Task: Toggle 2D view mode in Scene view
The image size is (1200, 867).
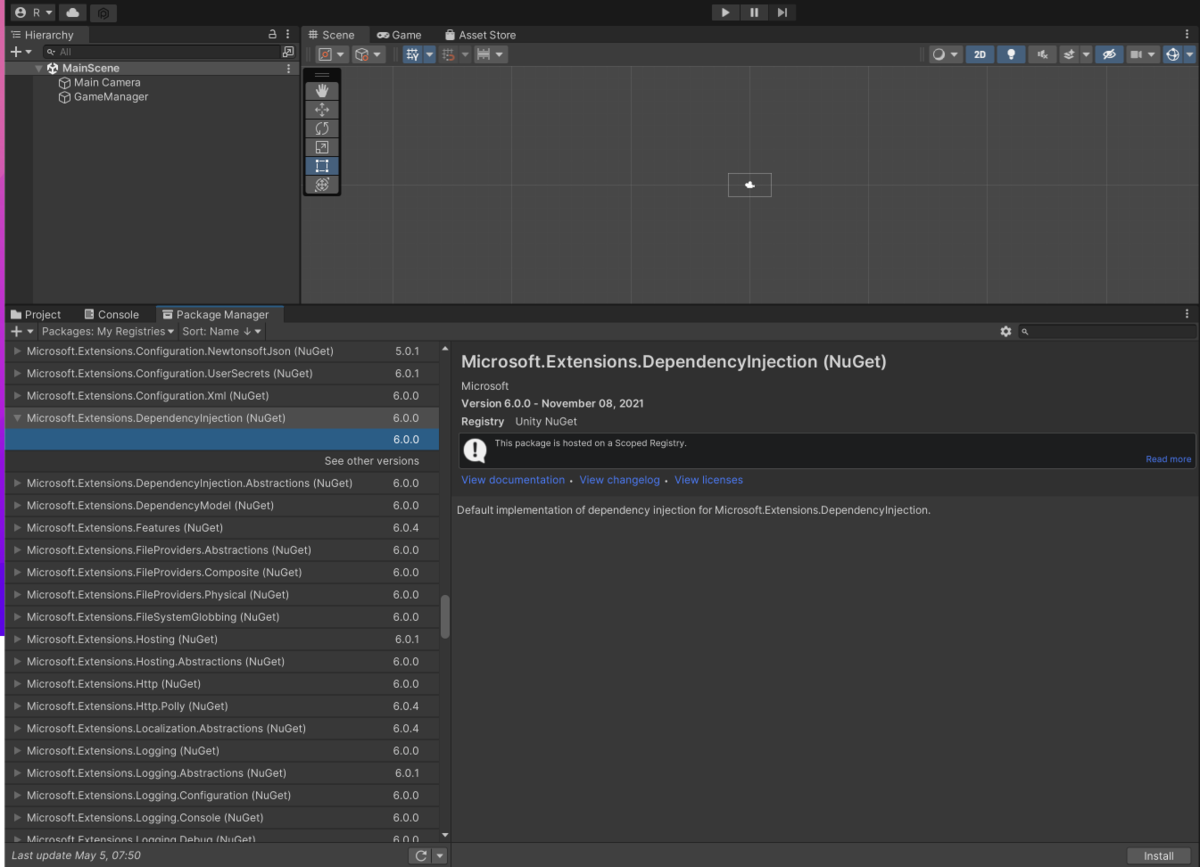Action: (x=979, y=54)
